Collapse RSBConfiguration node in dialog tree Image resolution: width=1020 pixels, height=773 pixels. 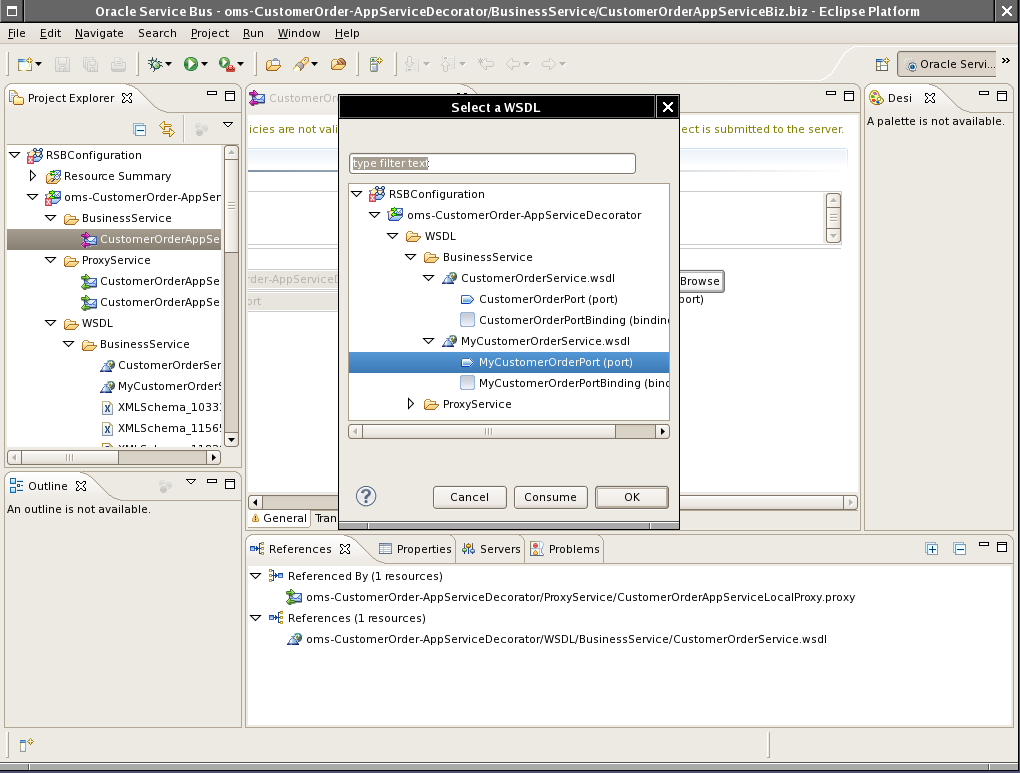pos(356,194)
